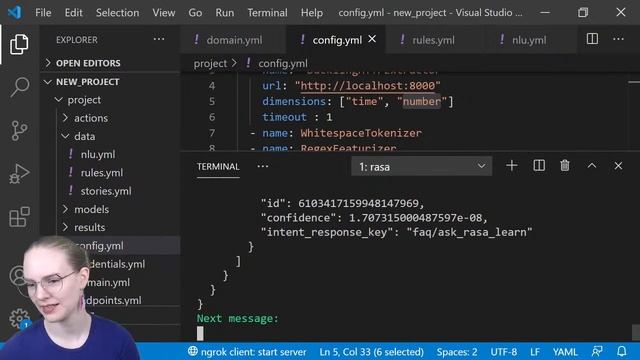This screenshot has width=640, height=360.
Task: Change language mode YAML
Action: 565,351
